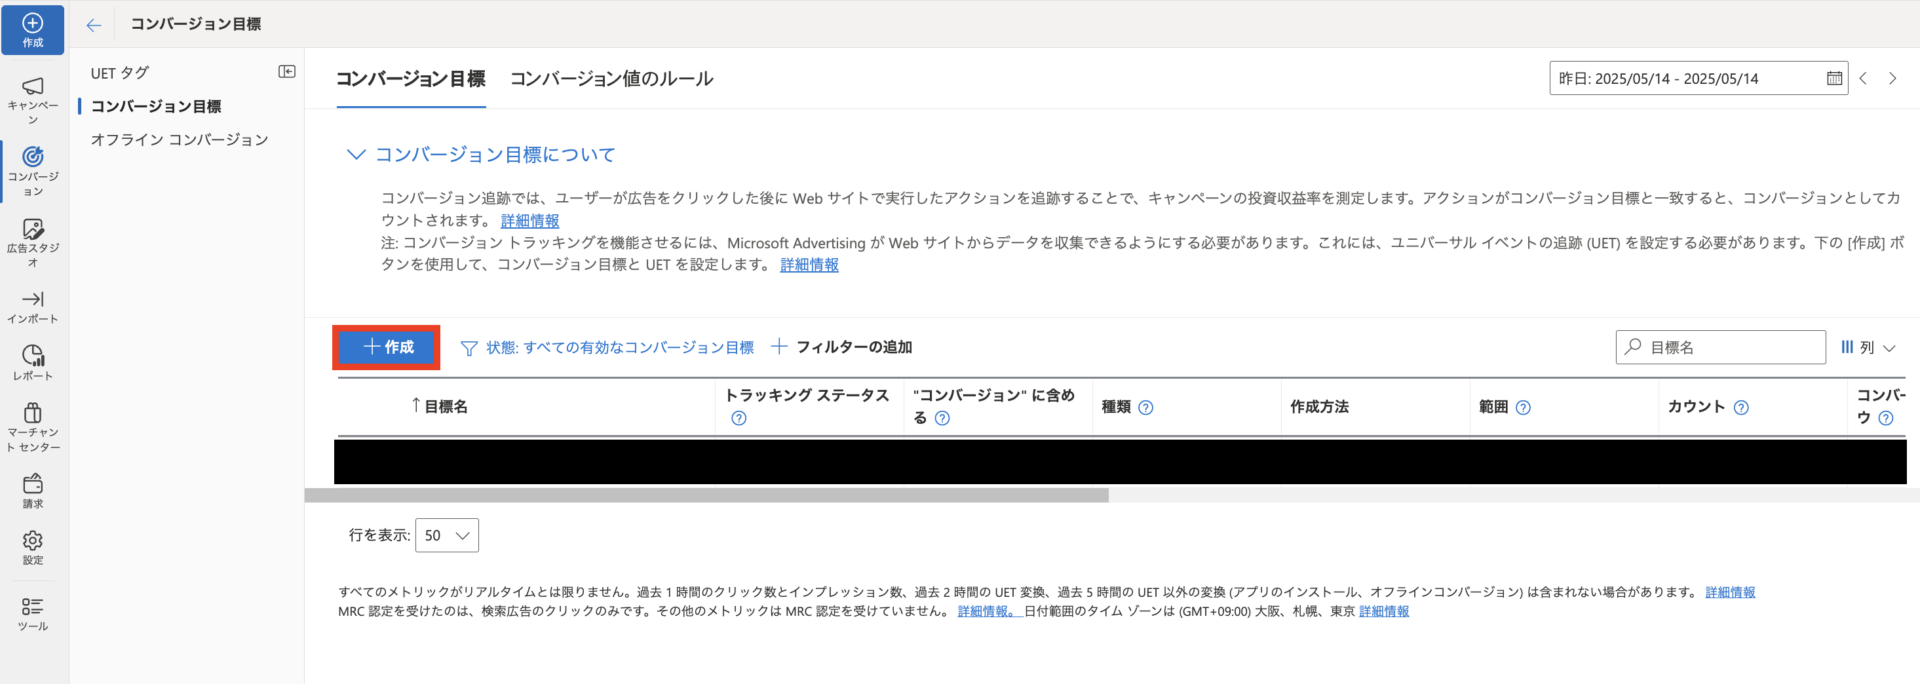Open the 行を表示 50 dropdown
The image size is (1920, 684).
pos(447,535)
